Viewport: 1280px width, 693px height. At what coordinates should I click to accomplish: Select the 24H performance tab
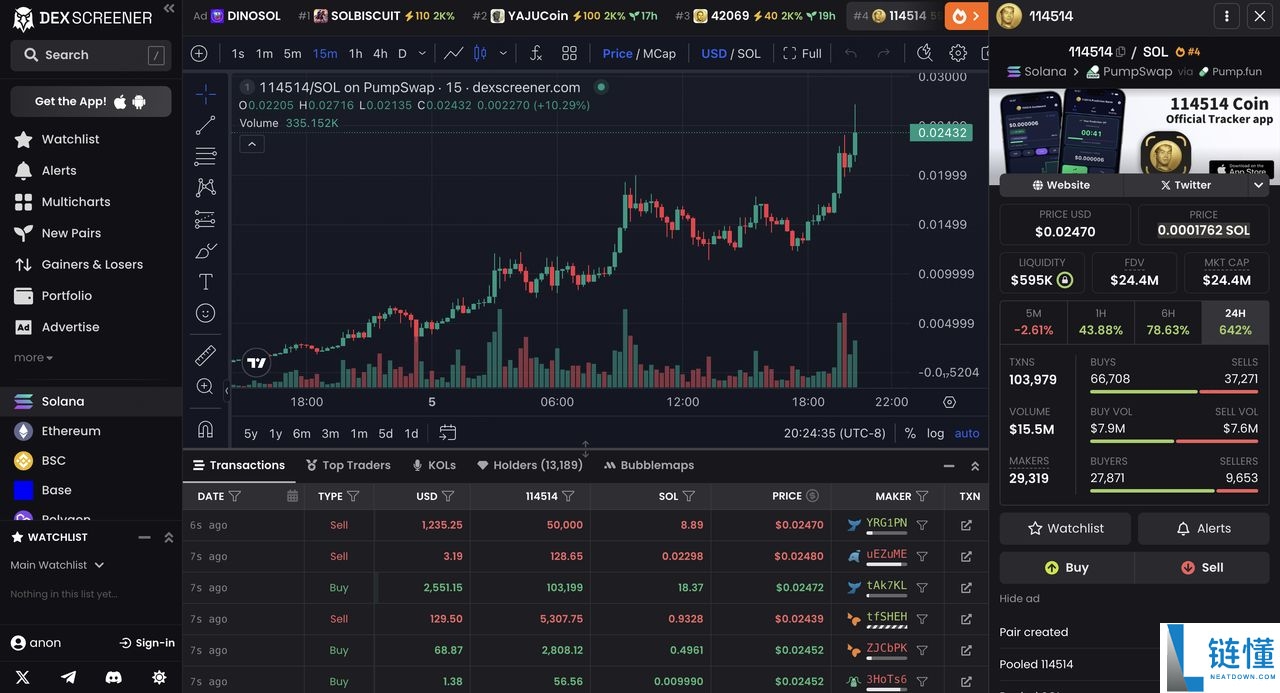1235,321
